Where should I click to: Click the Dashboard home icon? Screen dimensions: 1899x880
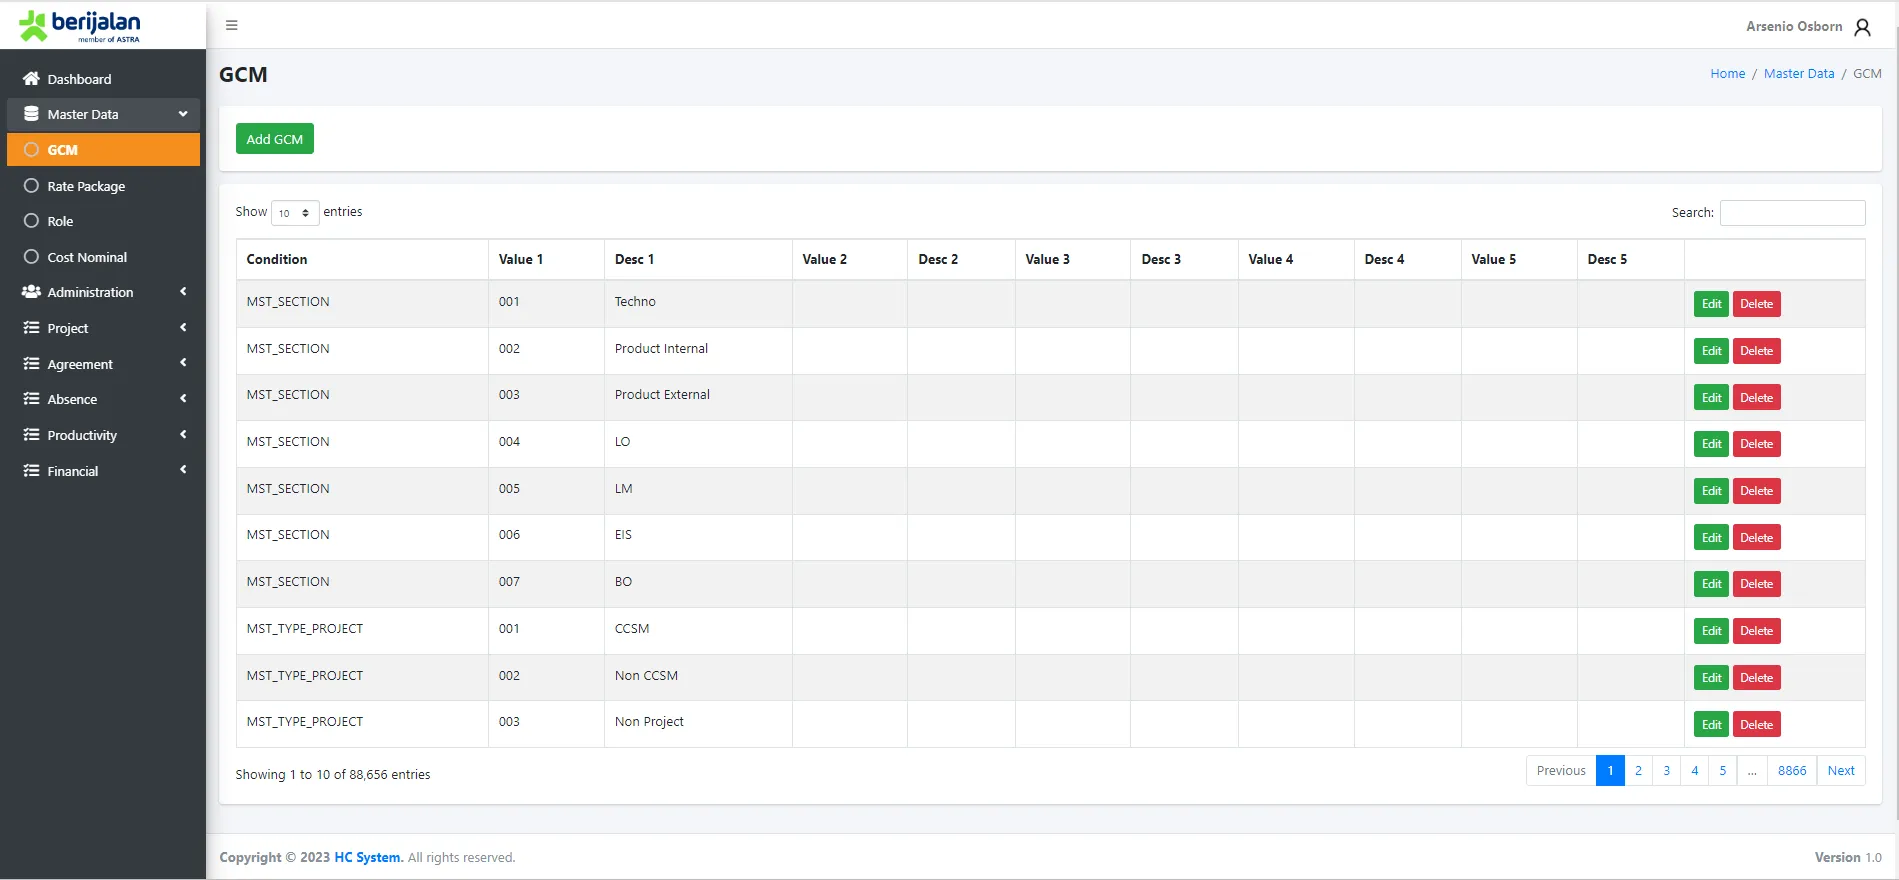31,79
